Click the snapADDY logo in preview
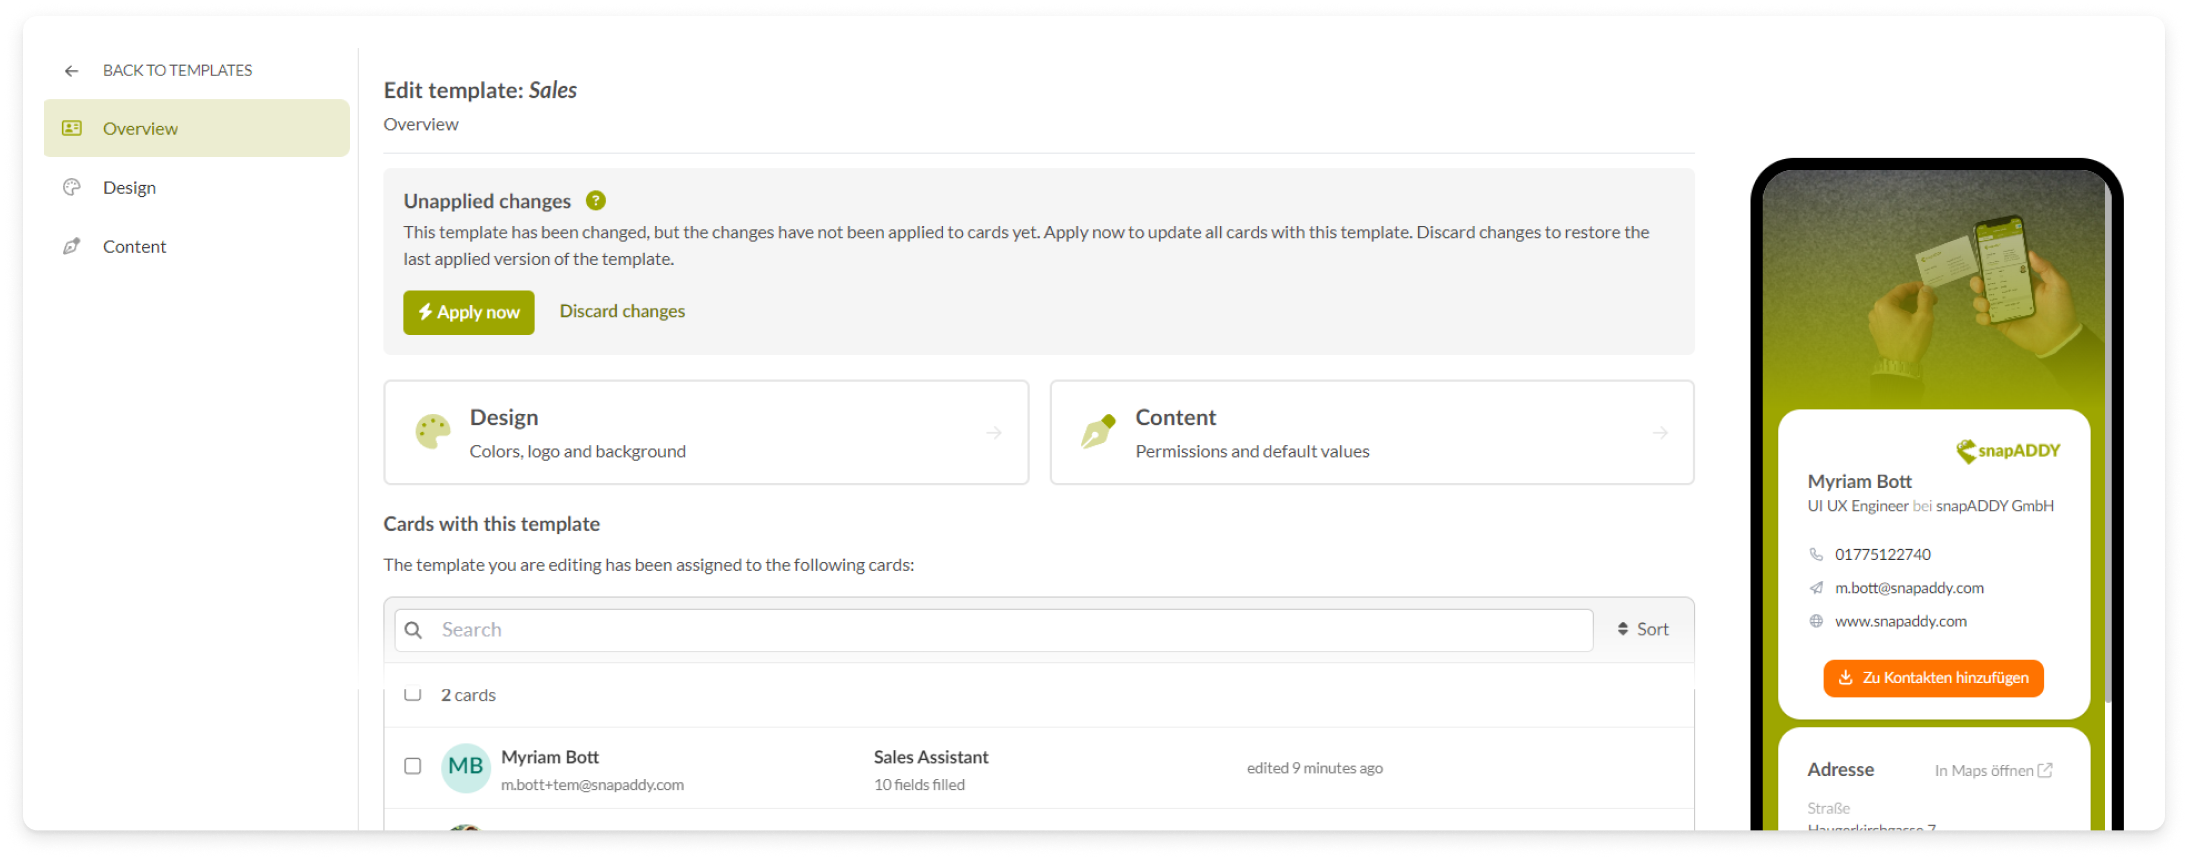The height and width of the screenshot is (857, 2185). click(2007, 451)
